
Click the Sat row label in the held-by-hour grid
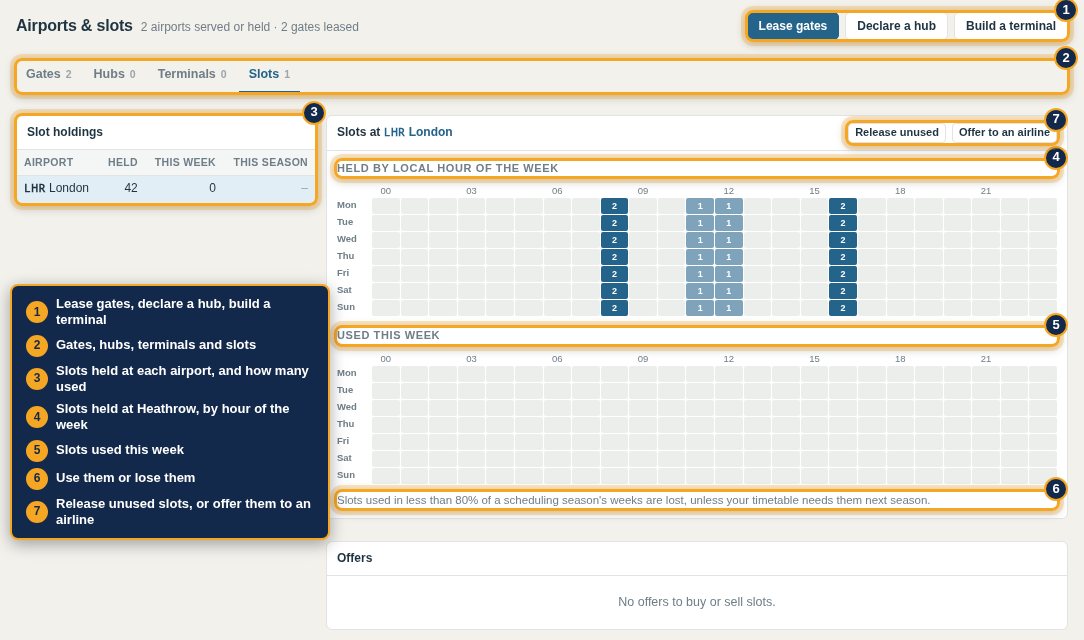(x=344, y=290)
